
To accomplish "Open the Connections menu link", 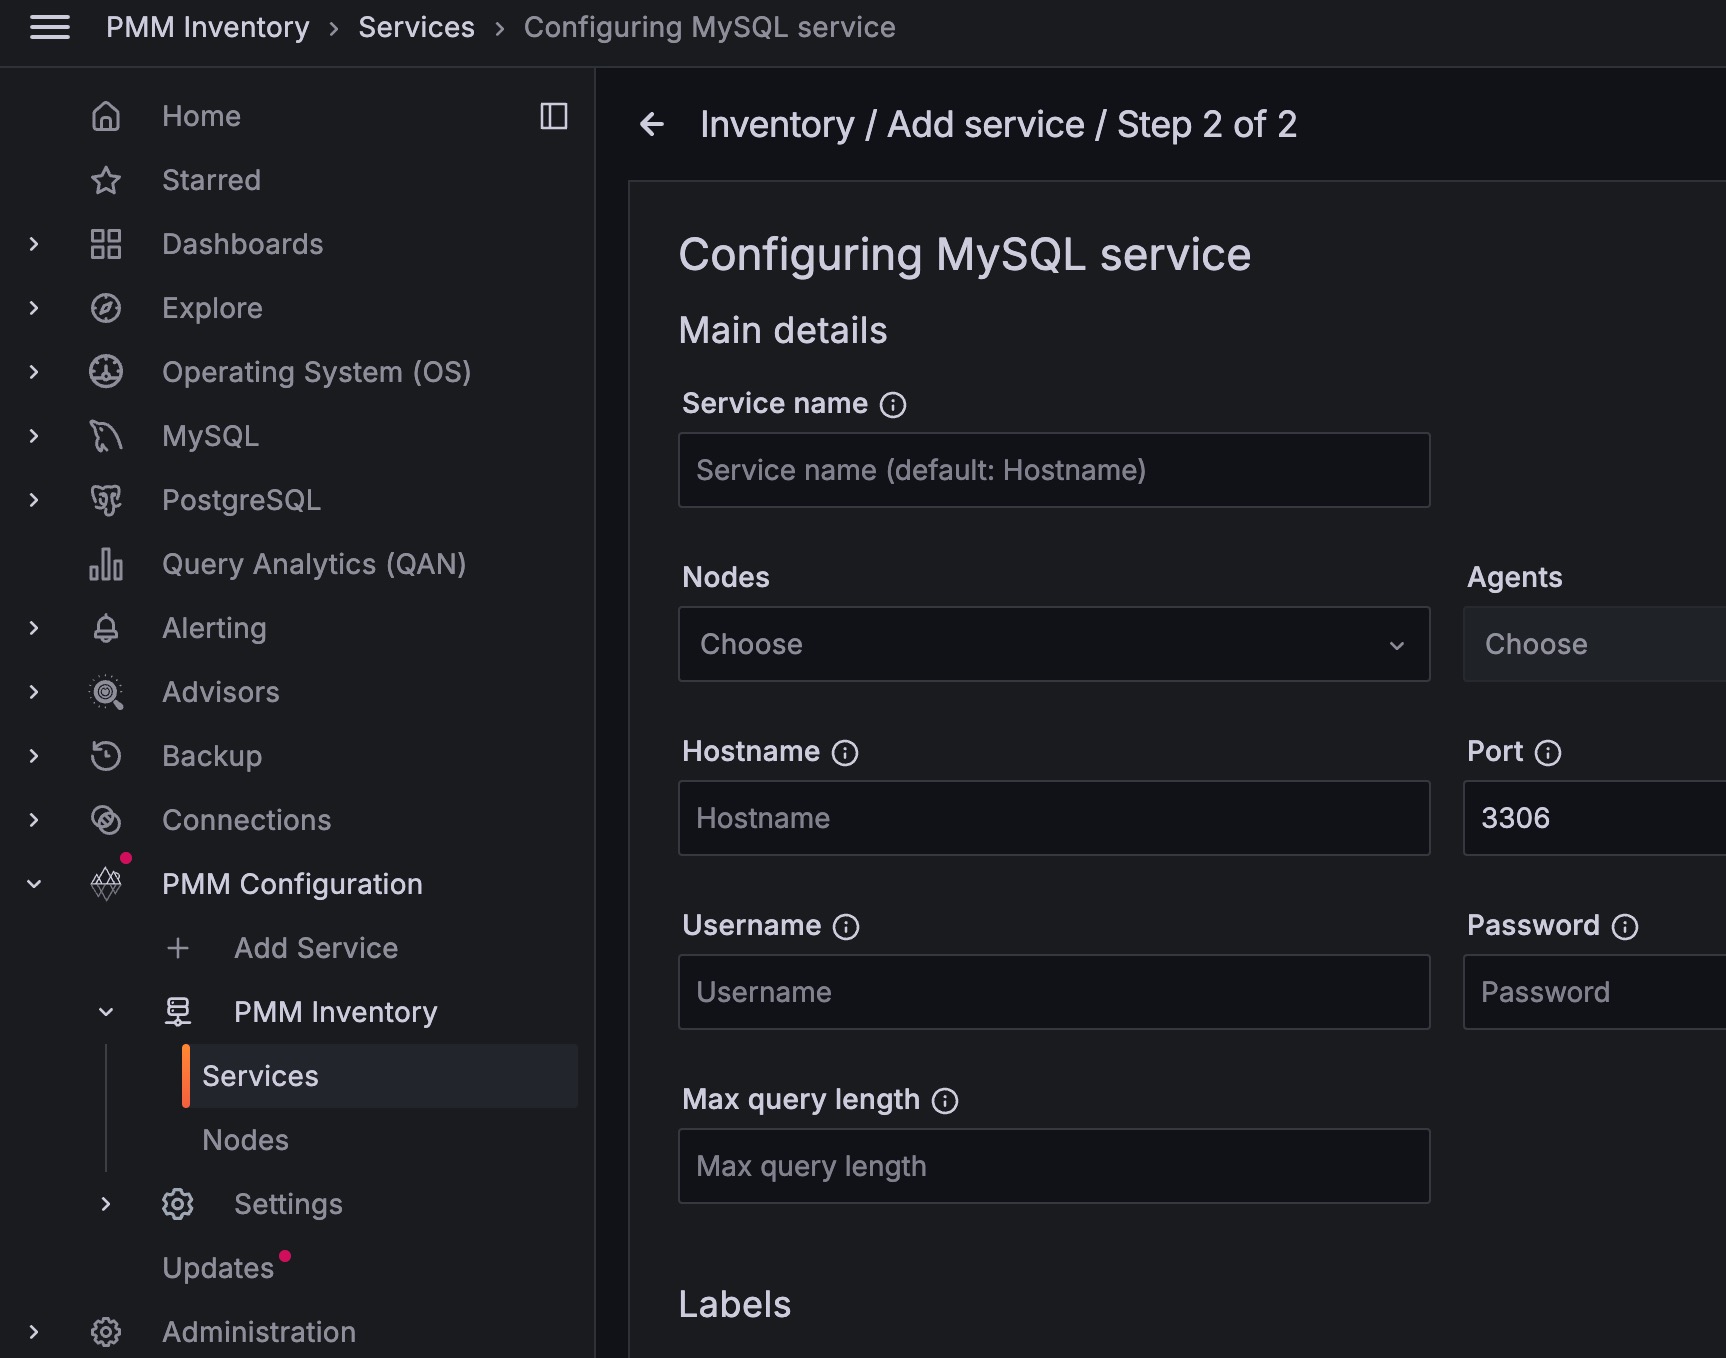I will click(x=246, y=820).
